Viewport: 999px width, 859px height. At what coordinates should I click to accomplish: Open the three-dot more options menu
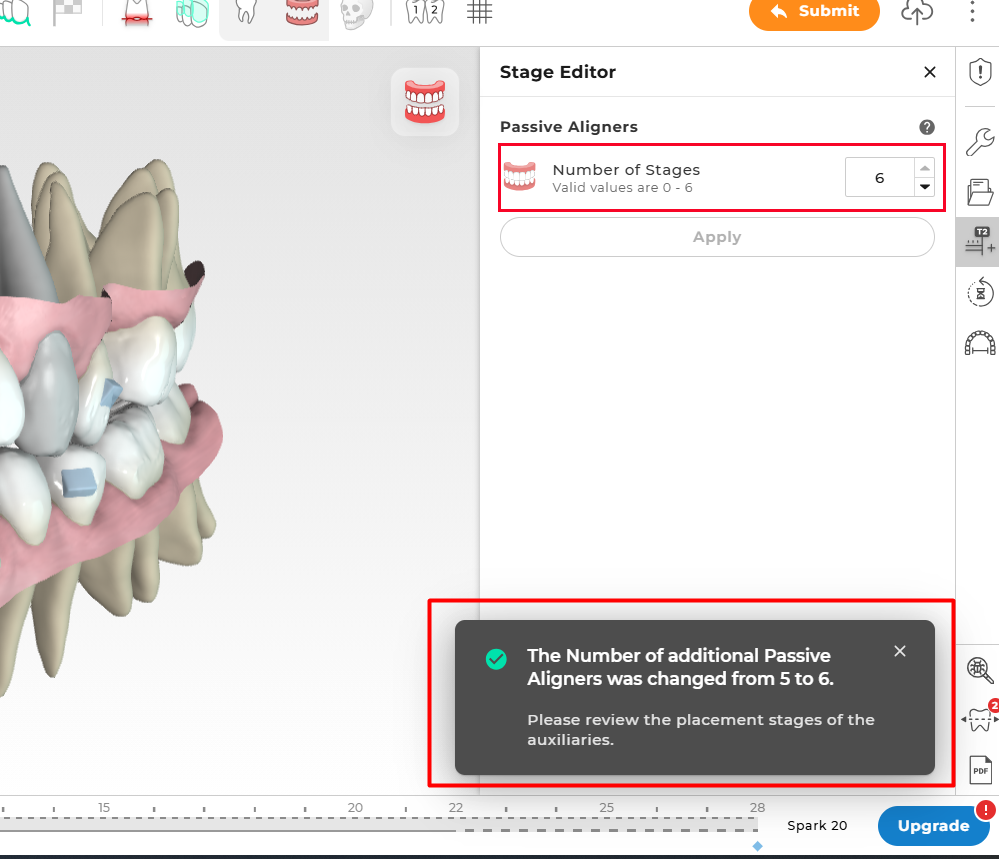[x=972, y=11]
